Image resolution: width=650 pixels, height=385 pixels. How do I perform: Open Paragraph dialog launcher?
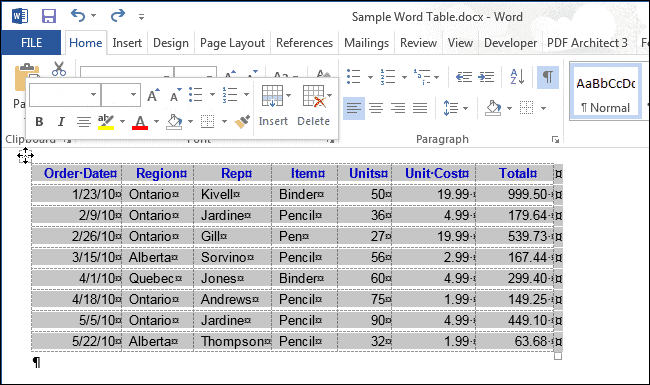click(555, 140)
